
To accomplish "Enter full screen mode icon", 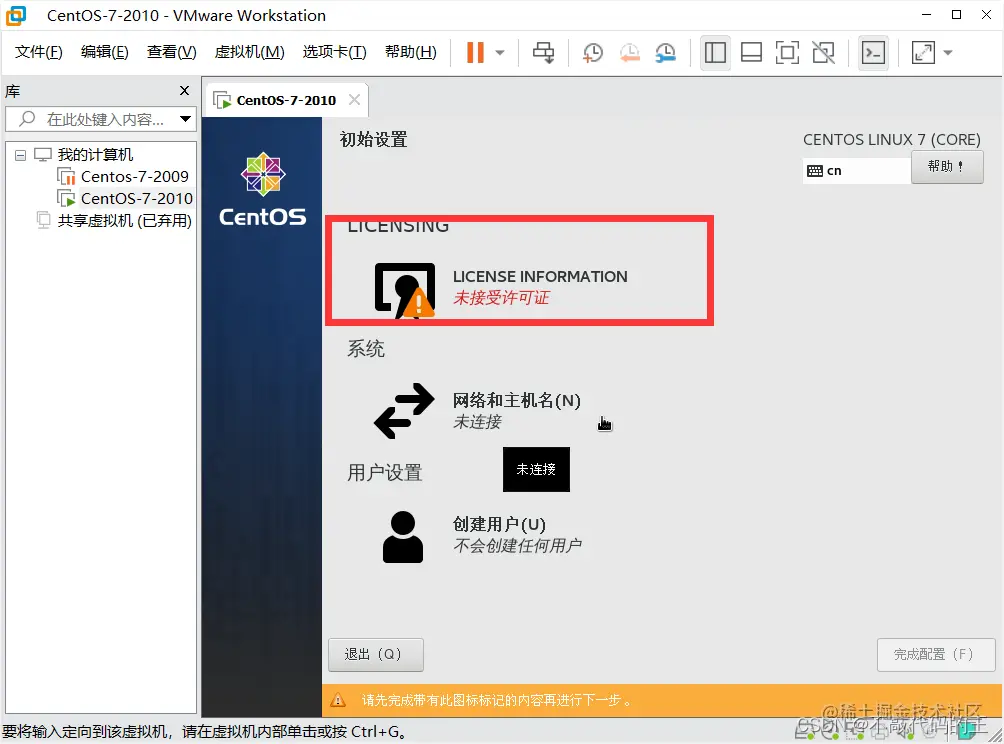I will point(787,53).
